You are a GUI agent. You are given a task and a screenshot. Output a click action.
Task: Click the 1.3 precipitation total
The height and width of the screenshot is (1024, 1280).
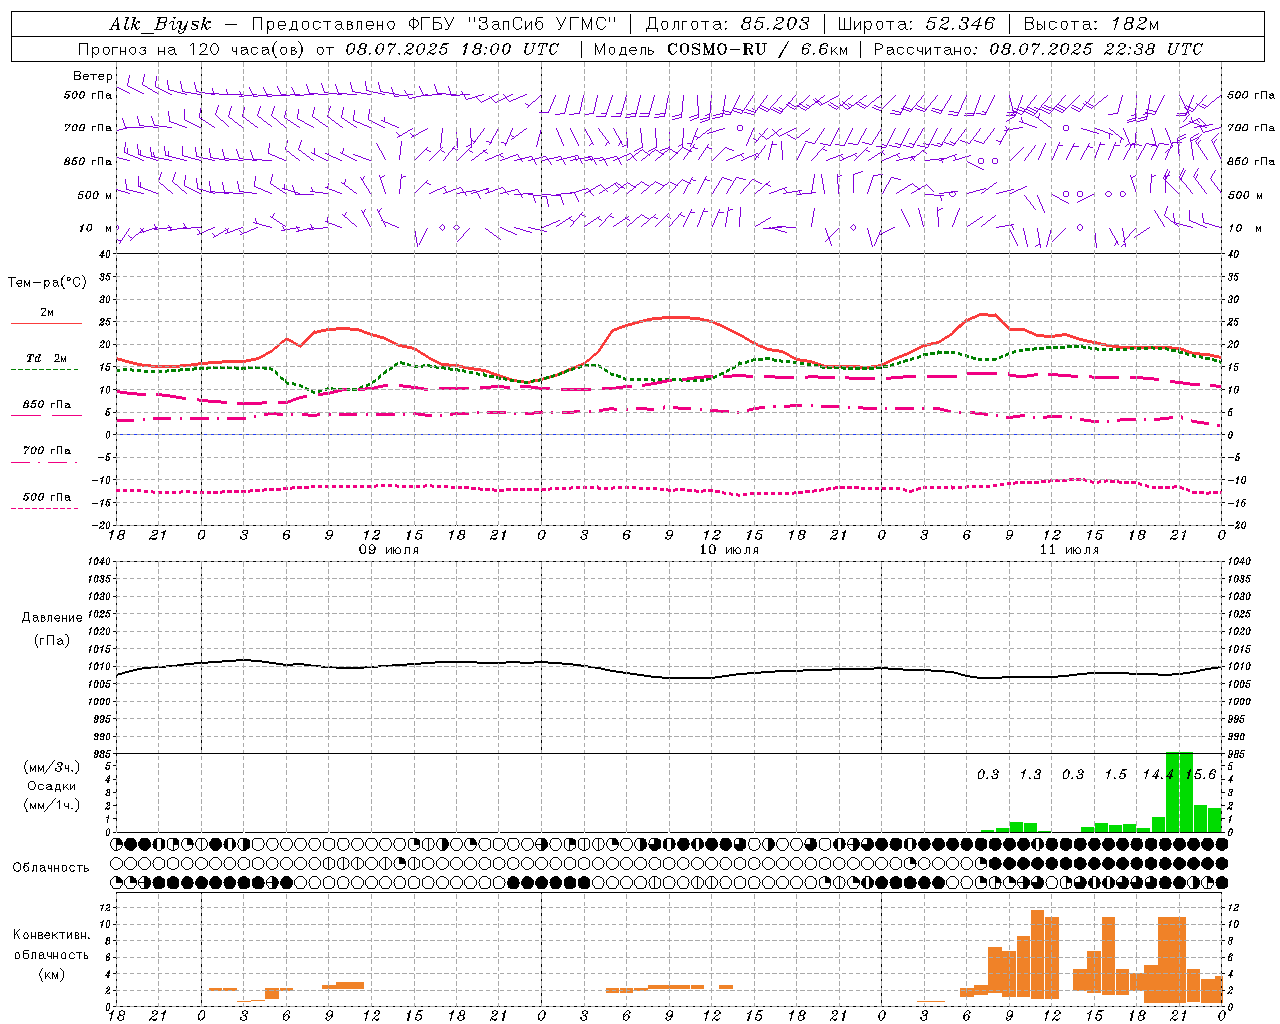1030,774
